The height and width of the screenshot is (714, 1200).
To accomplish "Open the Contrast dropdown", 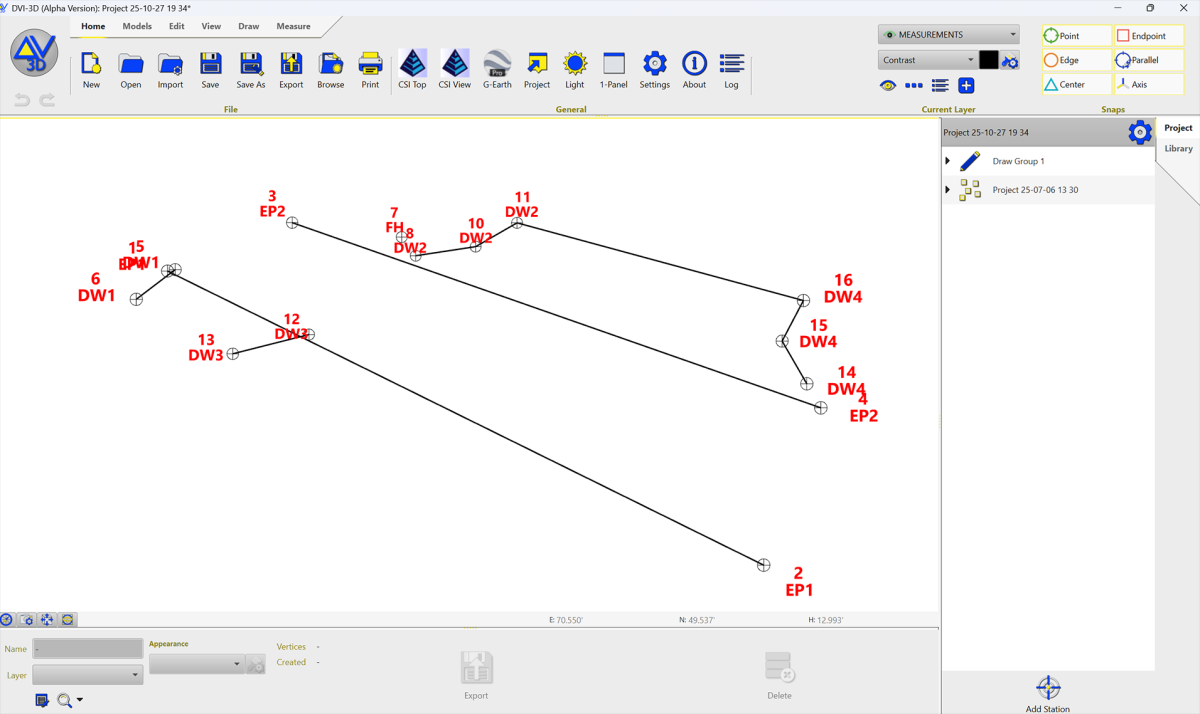I will pos(928,60).
